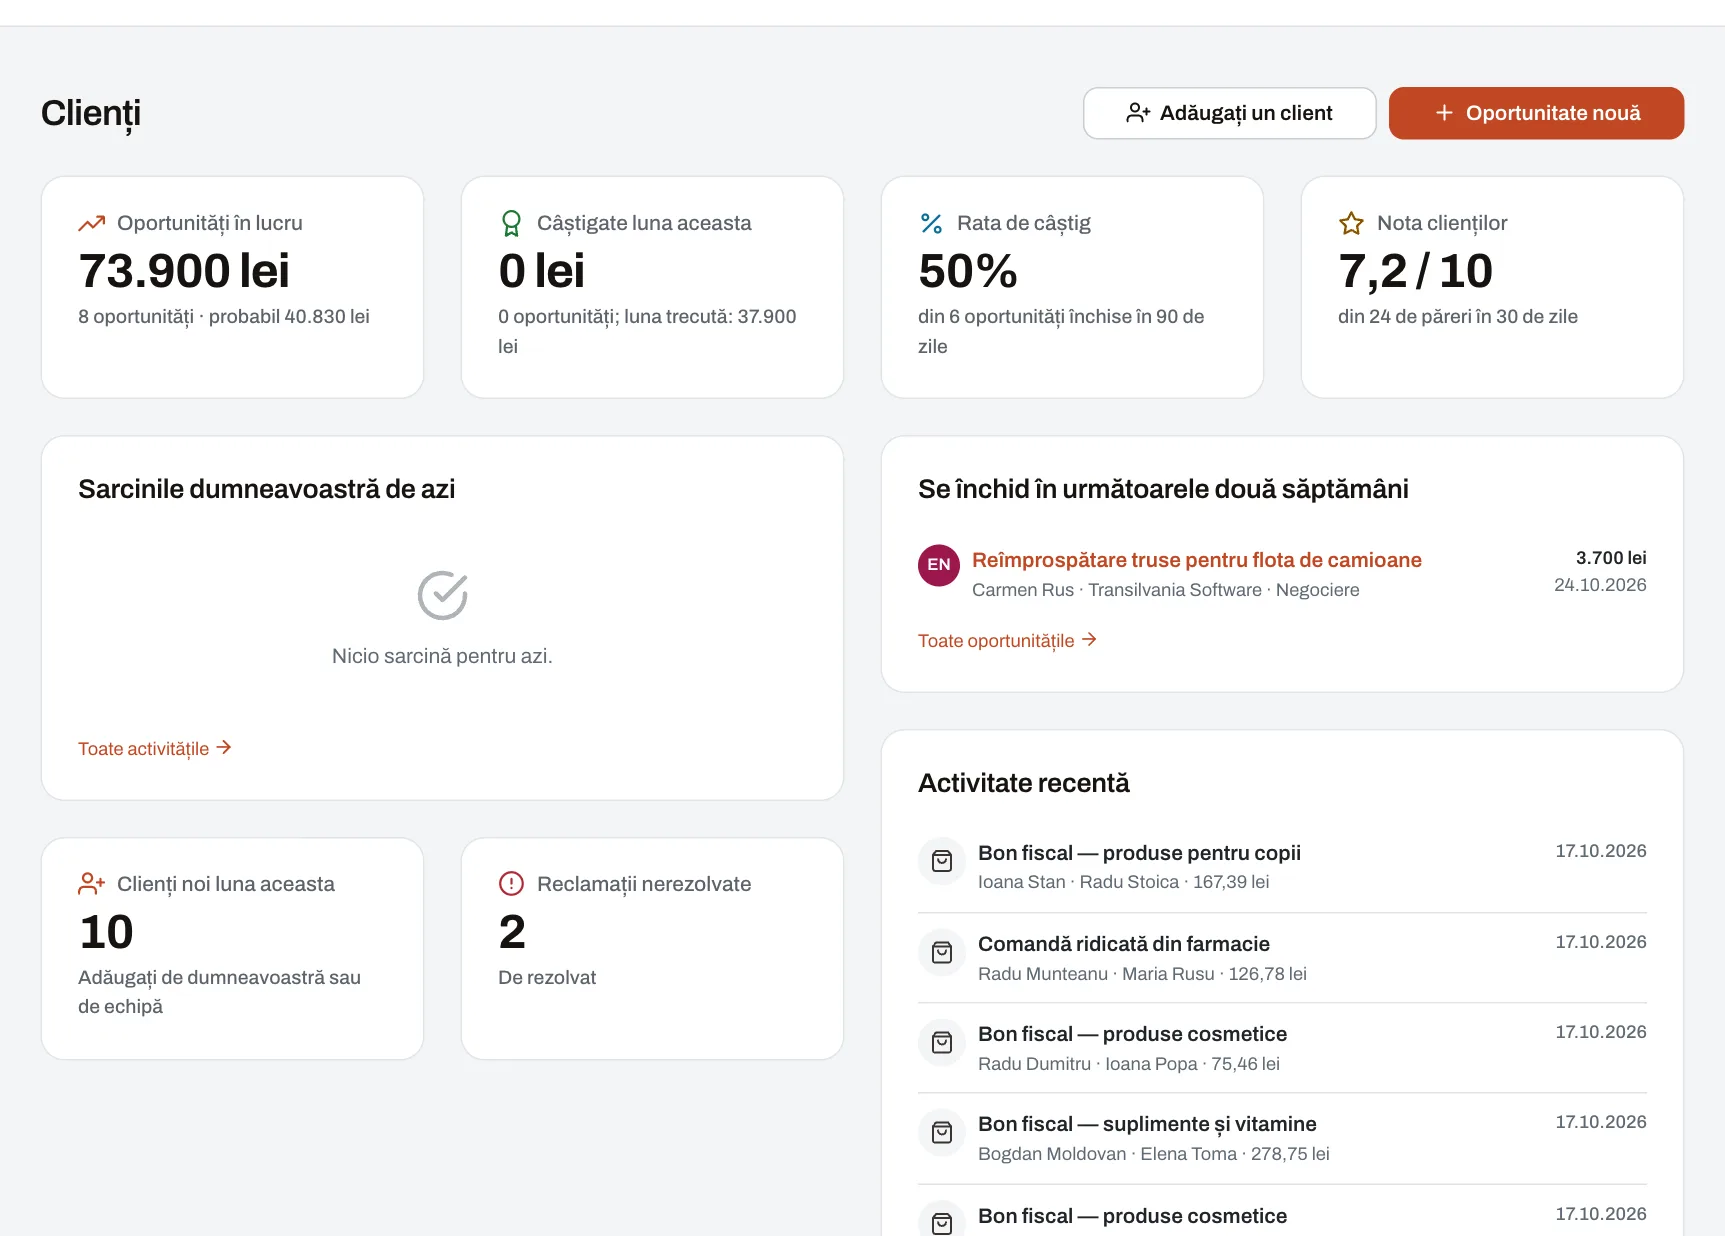Click the Bon fiscal — produse pentru copii row
Viewport: 1725px width, 1236px height.
point(1282,867)
